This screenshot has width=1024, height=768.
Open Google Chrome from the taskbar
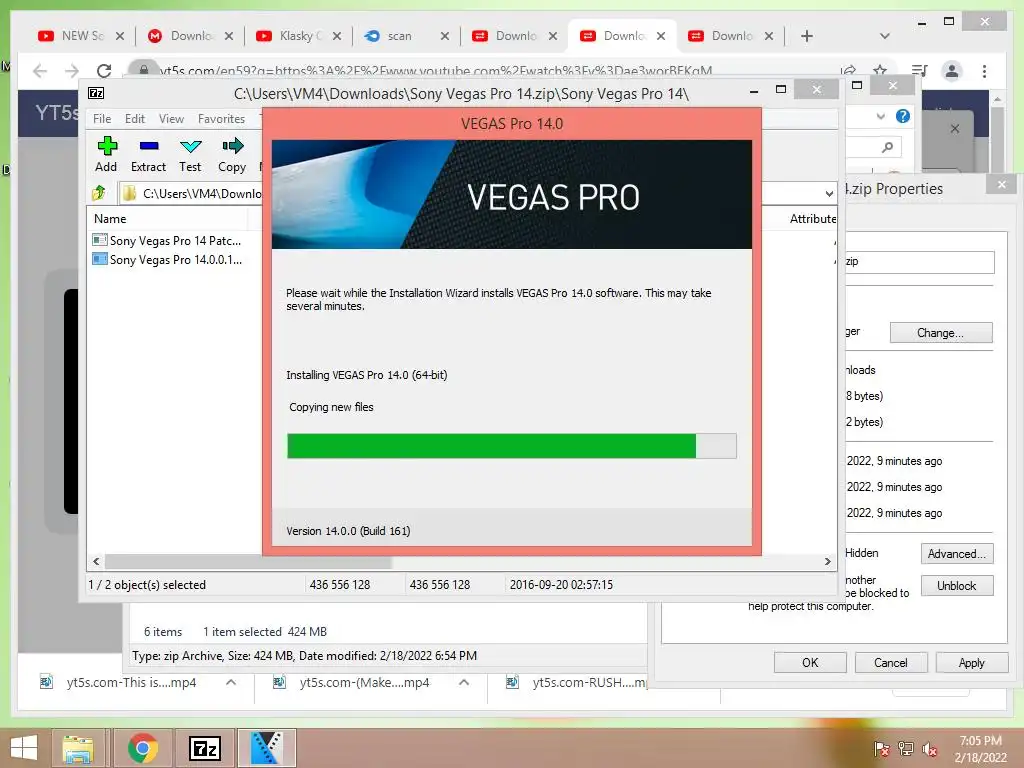click(x=142, y=748)
